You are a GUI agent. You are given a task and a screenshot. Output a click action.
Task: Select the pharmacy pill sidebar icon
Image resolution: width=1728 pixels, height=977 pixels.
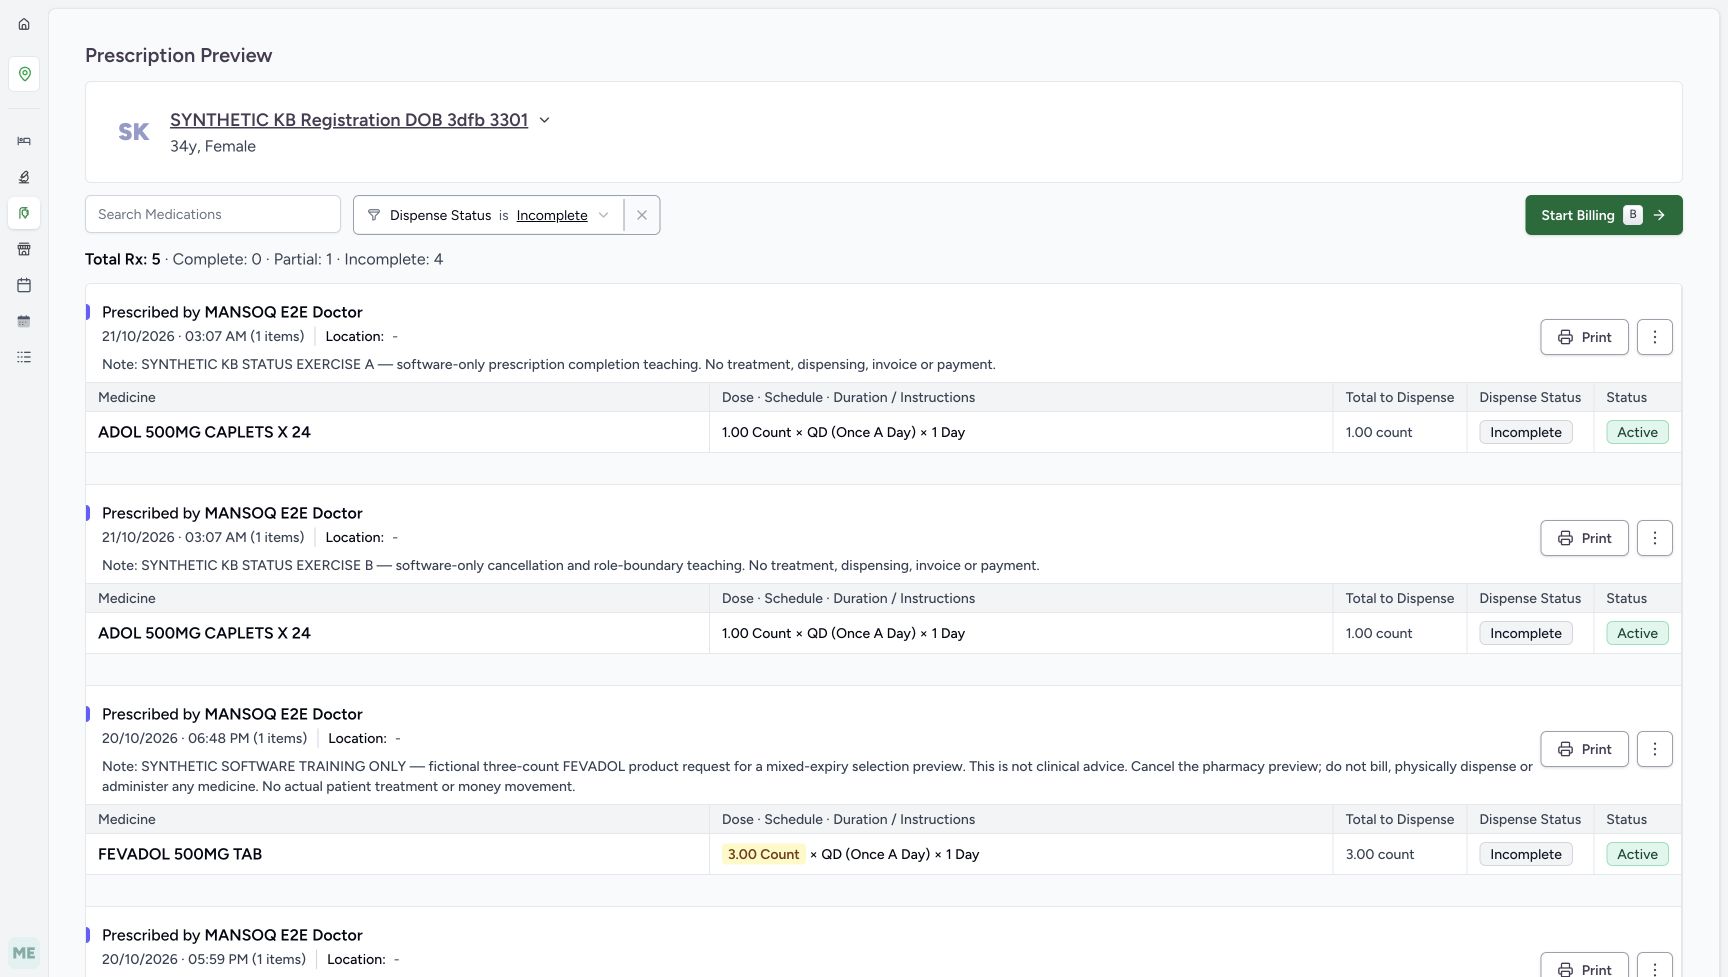click(24, 213)
